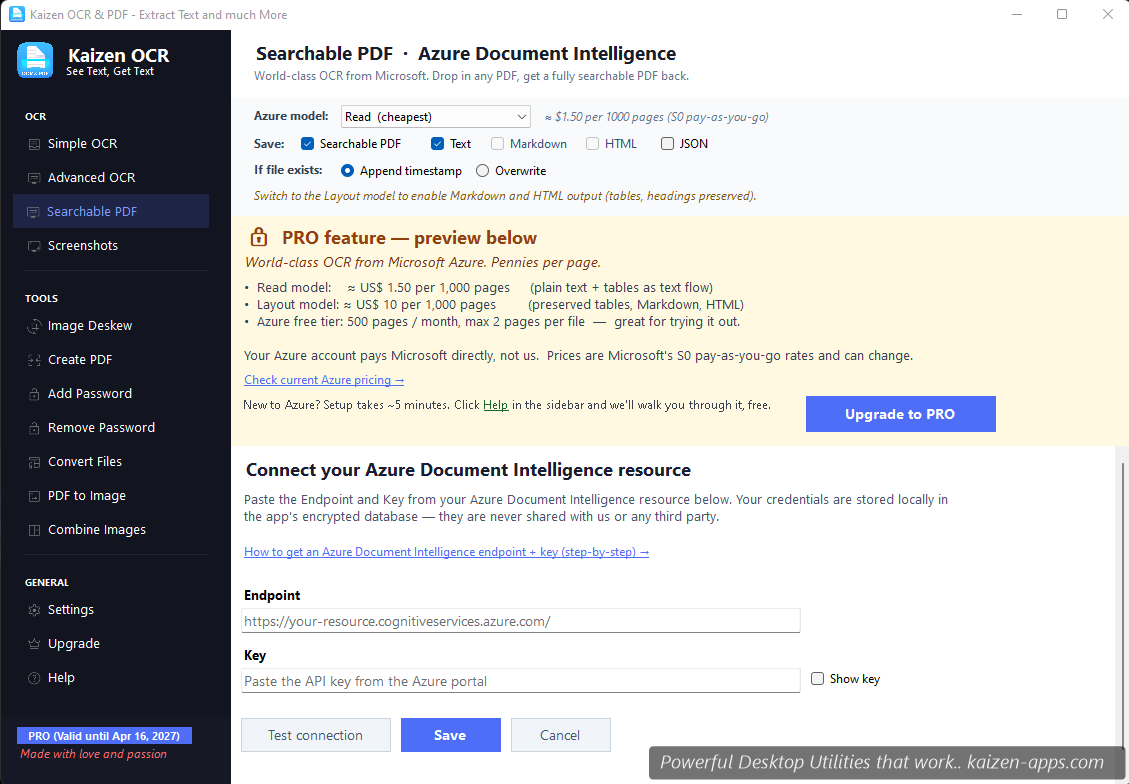
Task: Open the Add Password tool
Action: coord(89,393)
